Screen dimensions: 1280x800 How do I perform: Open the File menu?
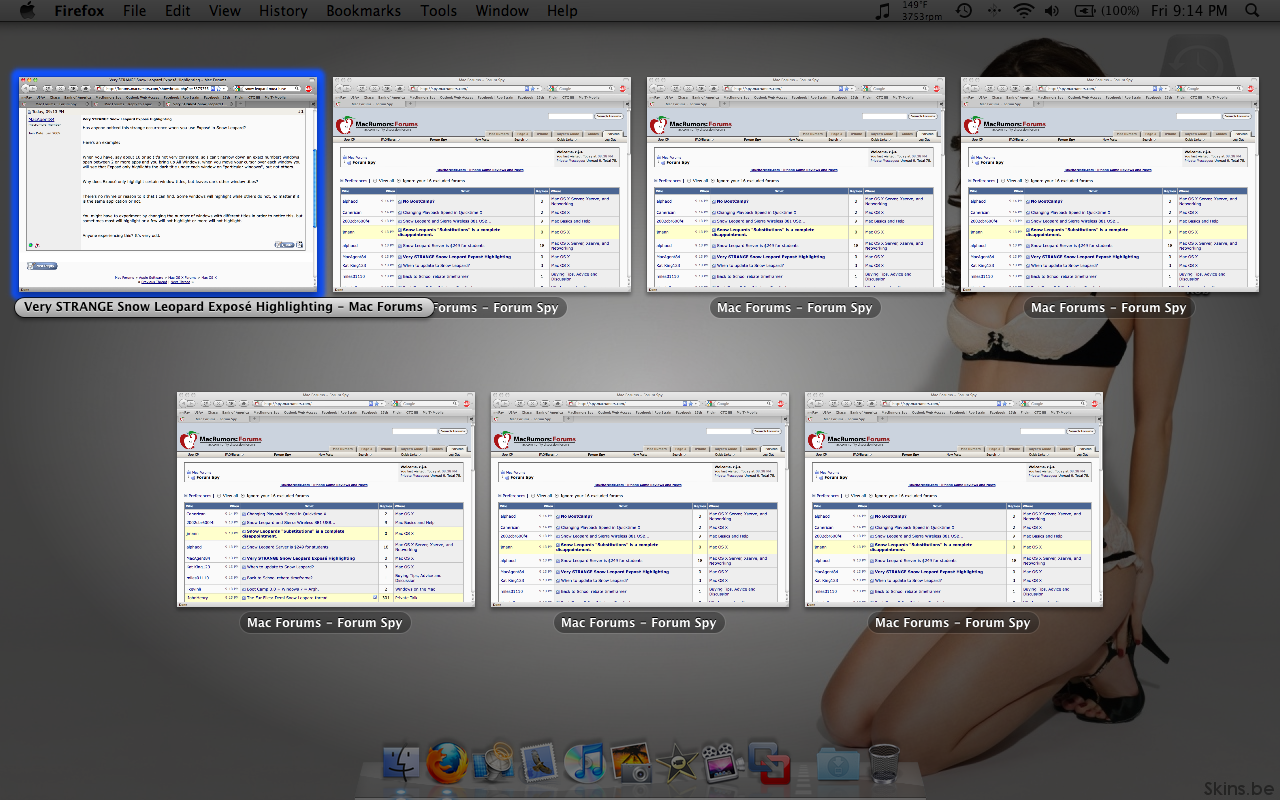click(134, 10)
